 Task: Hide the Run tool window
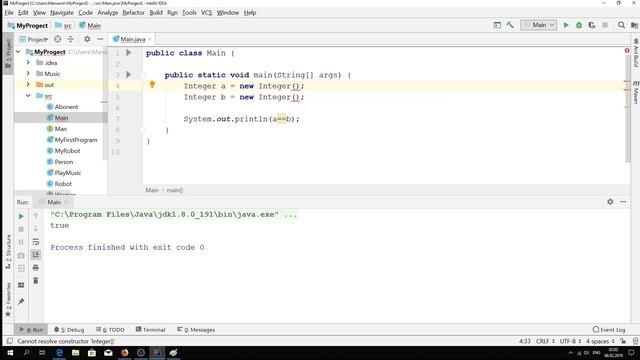(x=623, y=202)
